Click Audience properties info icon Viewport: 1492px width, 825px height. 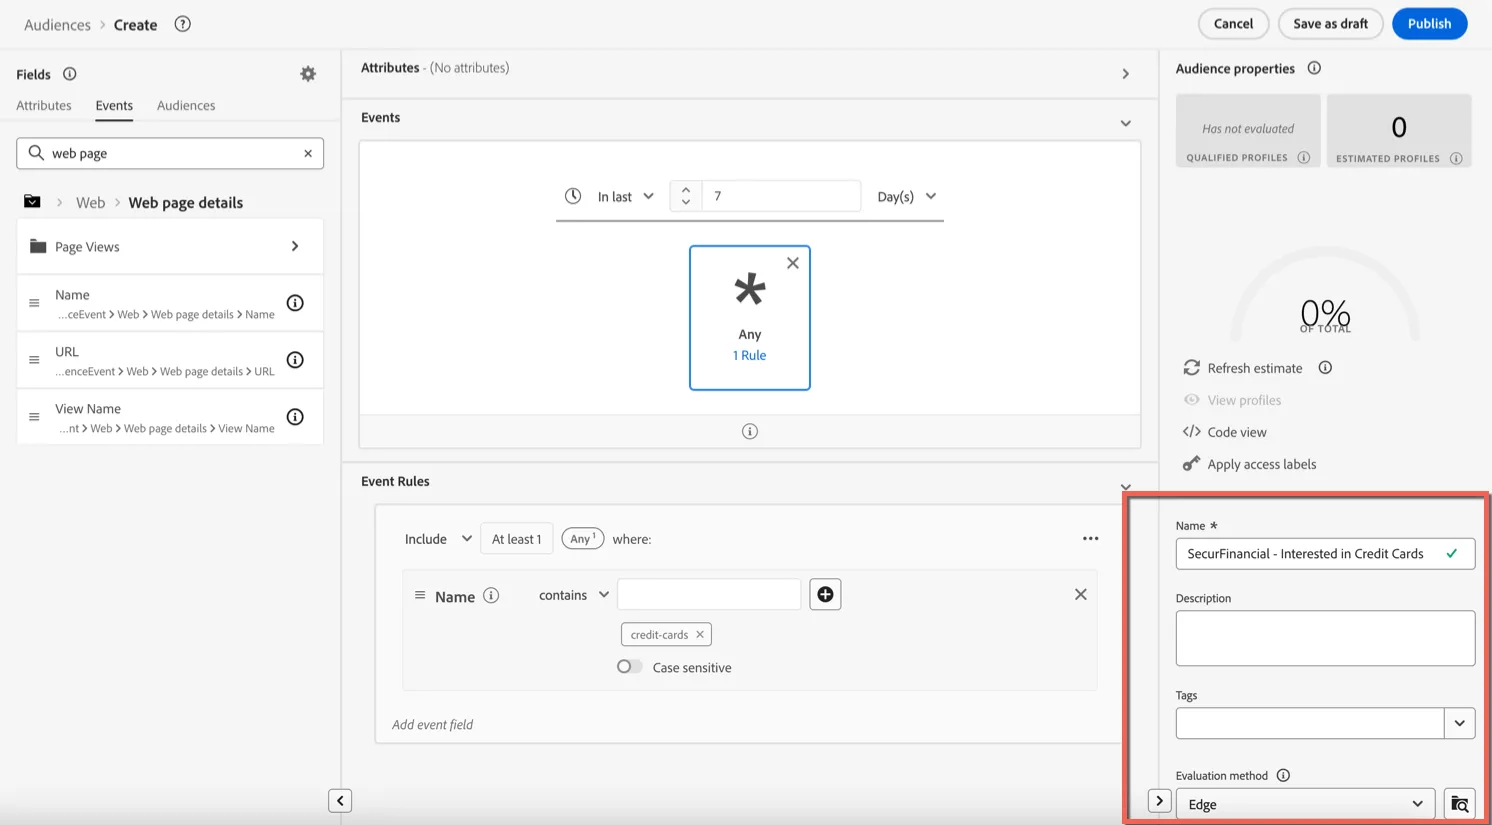tap(1314, 68)
